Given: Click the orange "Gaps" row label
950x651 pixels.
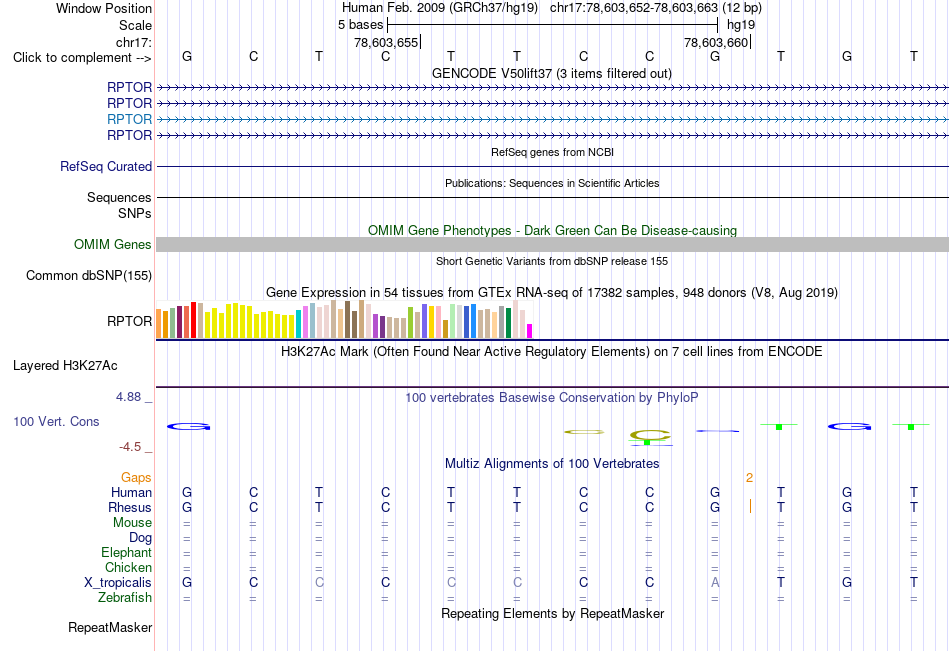Looking at the screenshot, I should pyautogui.click(x=136, y=478).
